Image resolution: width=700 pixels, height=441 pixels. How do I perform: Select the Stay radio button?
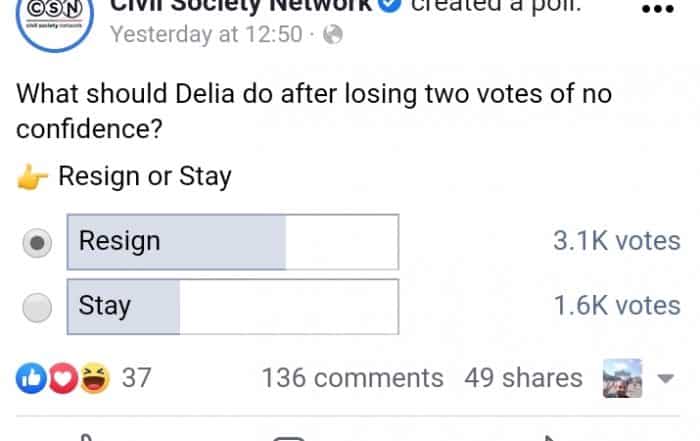click(x=37, y=307)
